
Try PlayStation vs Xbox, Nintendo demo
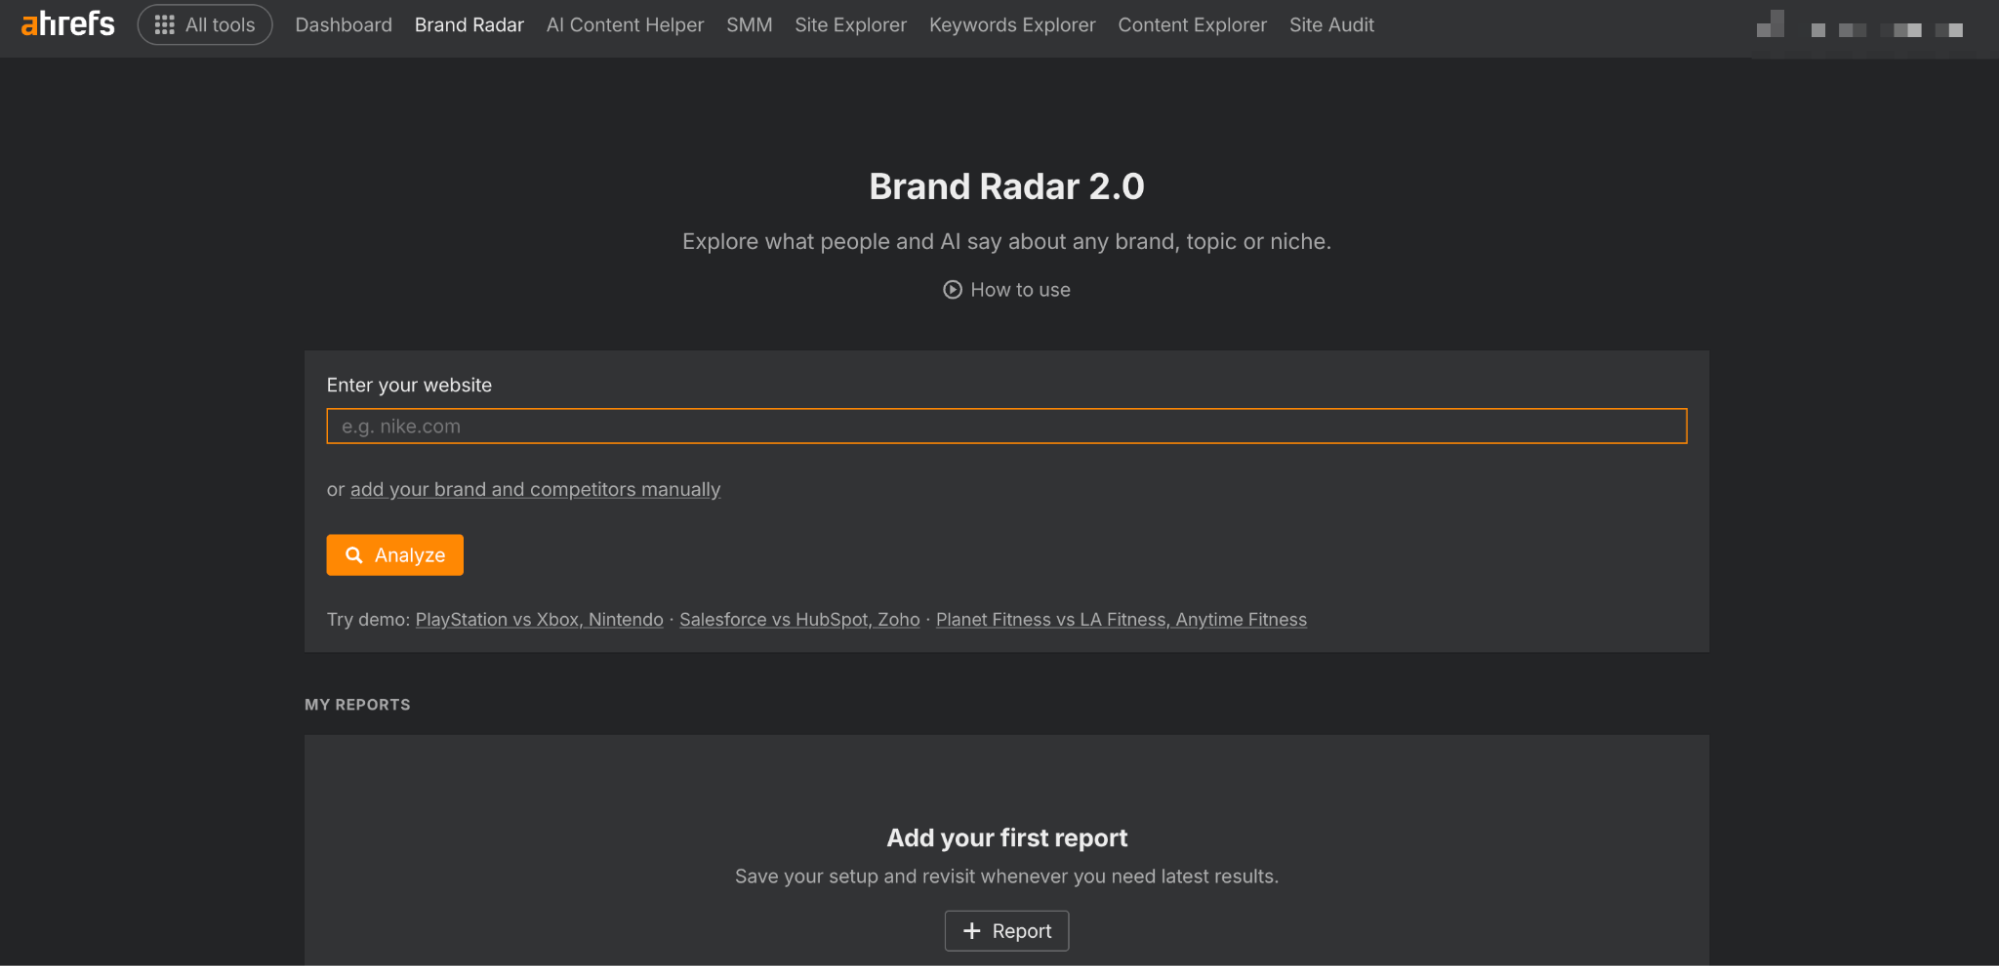tap(539, 620)
